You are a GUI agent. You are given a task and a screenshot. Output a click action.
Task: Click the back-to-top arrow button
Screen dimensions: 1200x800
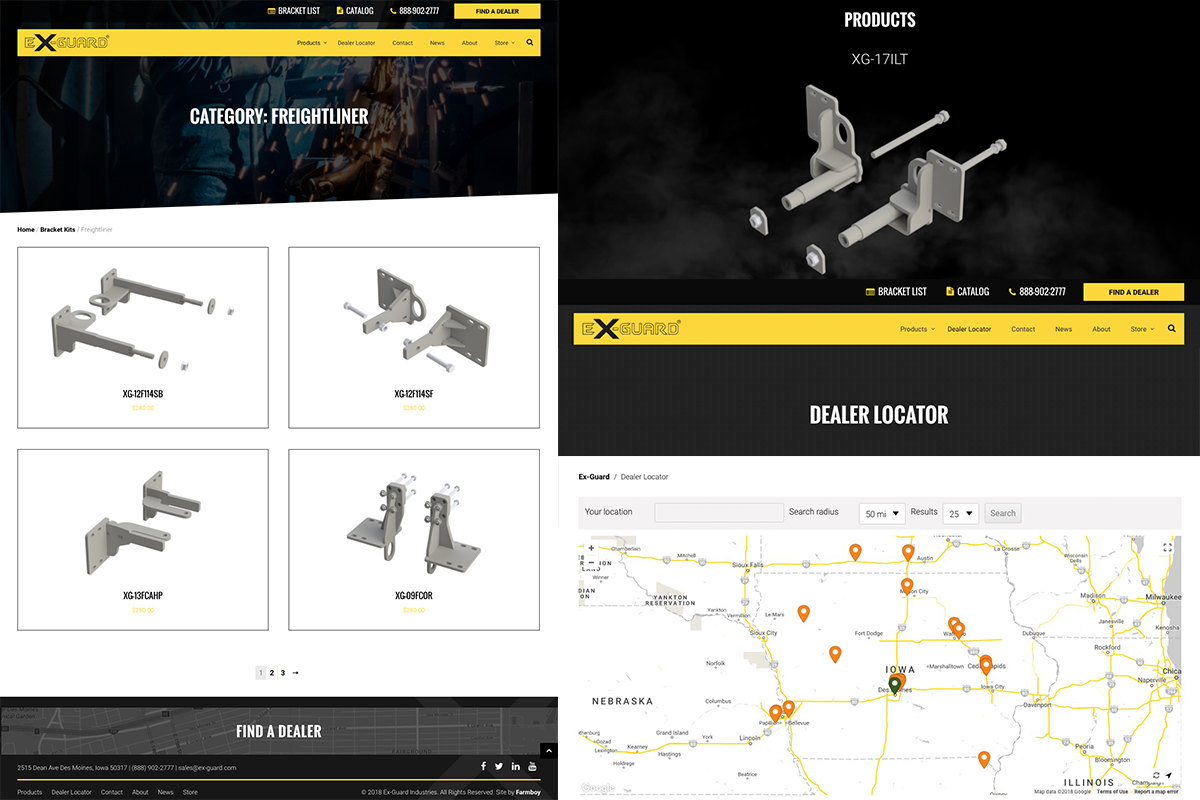pyautogui.click(x=548, y=750)
